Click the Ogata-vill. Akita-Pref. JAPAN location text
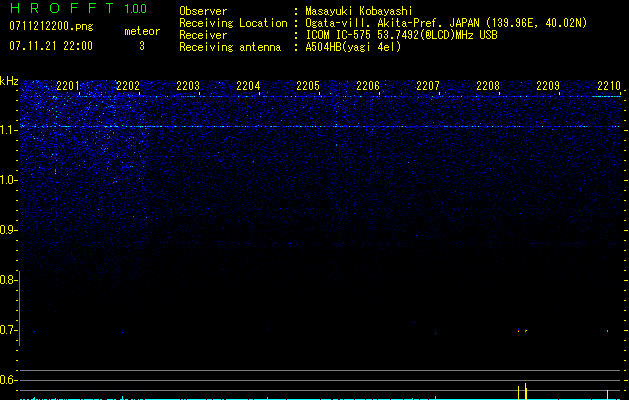Screen dimensions: 629x400 click(x=446, y=23)
